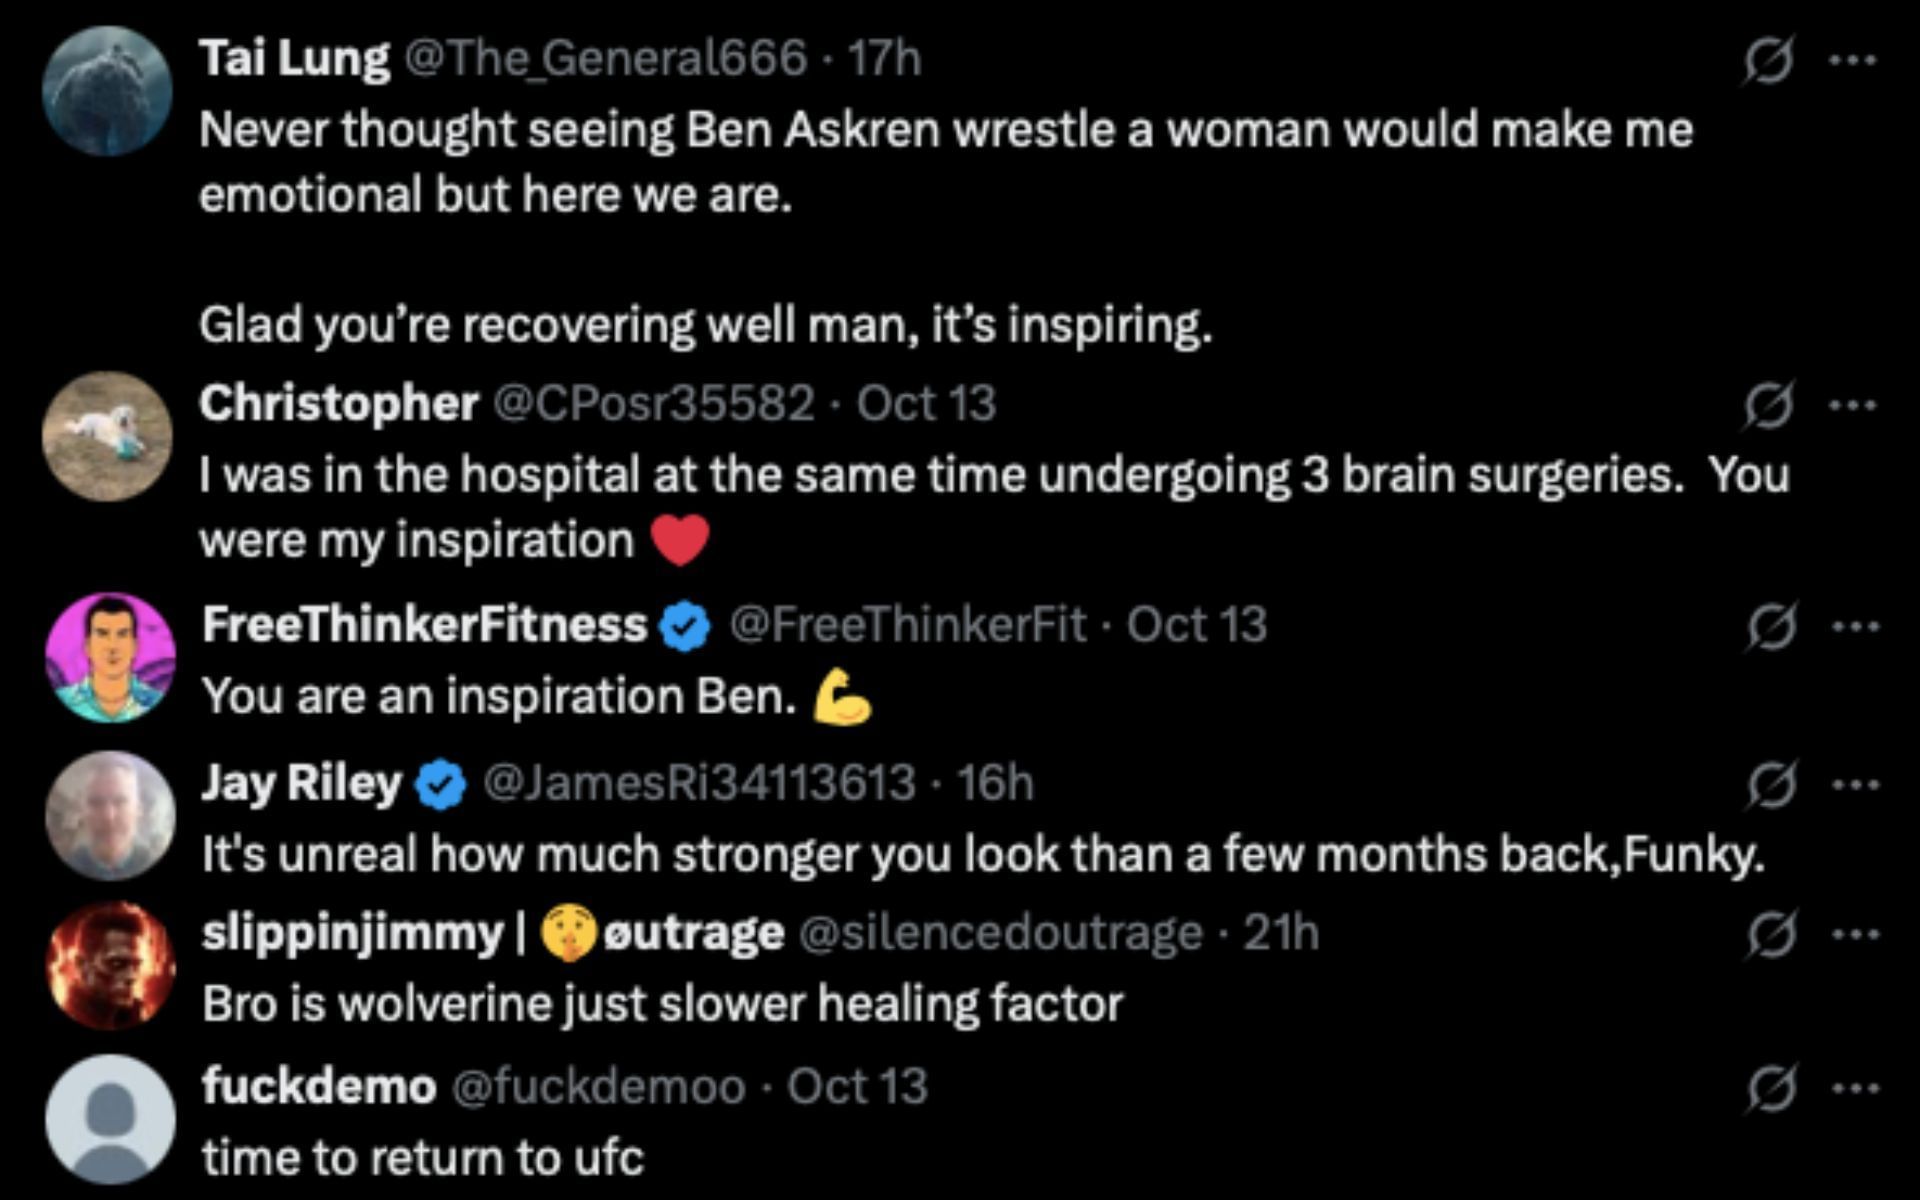The width and height of the screenshot is (1920, 1200).
Task: Click the Grok icon on Christopher's tweet
Action: click(1768, 406)
